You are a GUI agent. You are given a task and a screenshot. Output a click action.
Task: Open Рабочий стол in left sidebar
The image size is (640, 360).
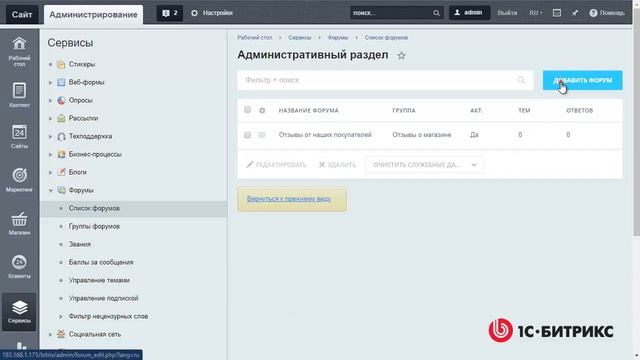19,51
